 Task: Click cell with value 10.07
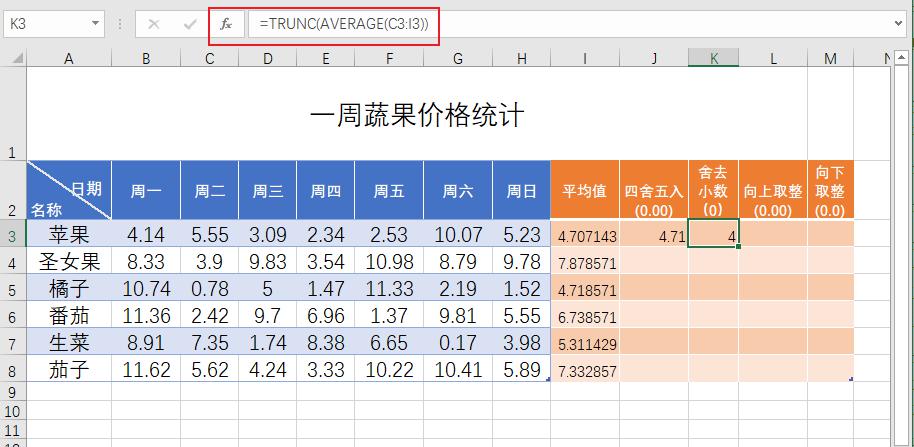click(458, 234)
